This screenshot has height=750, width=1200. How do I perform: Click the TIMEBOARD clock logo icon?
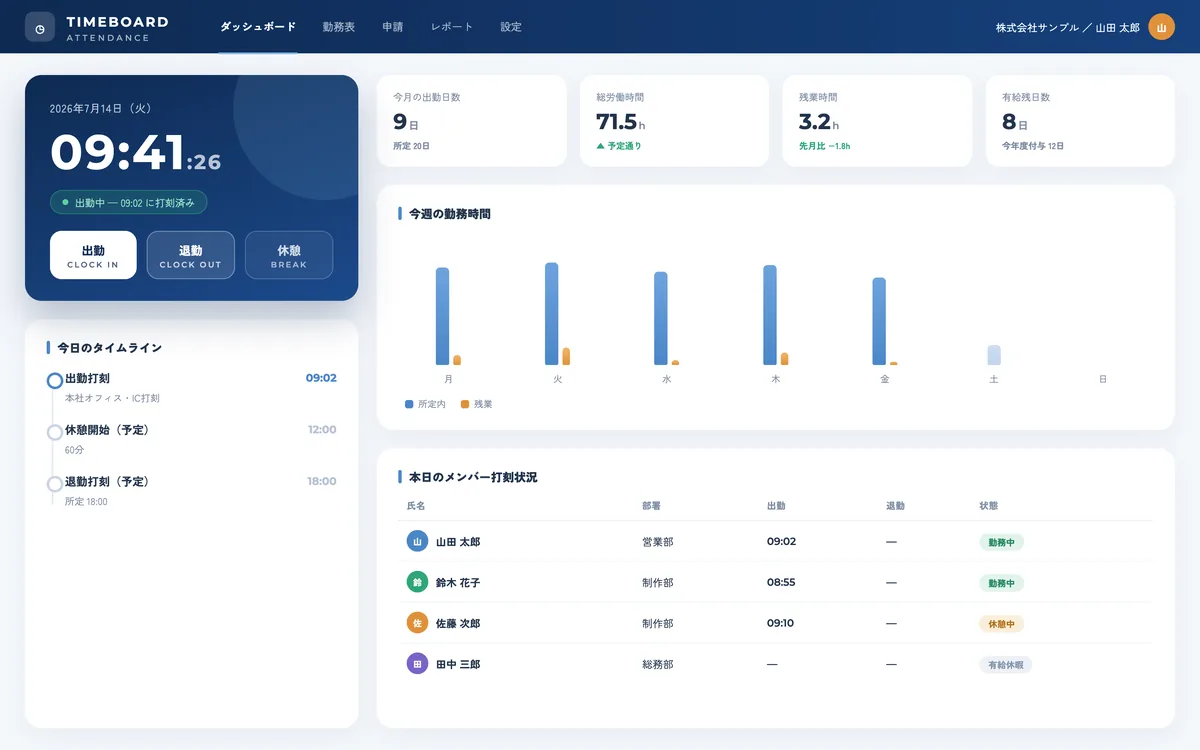[40, 27]
